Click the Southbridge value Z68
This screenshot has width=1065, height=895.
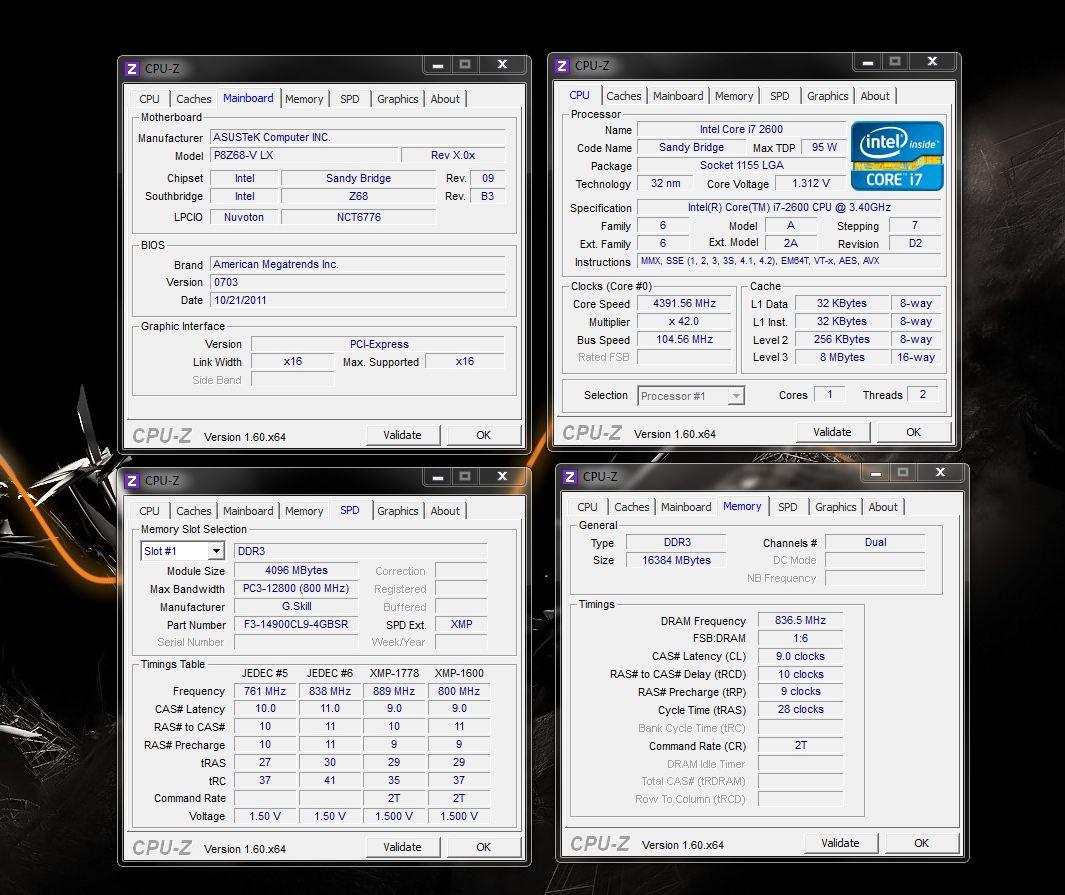coord(359,196)
